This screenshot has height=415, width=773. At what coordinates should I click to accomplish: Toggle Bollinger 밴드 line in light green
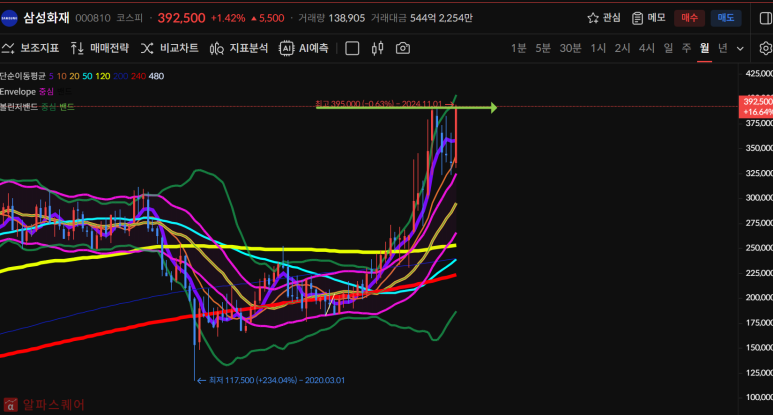[x=67, y=107]
